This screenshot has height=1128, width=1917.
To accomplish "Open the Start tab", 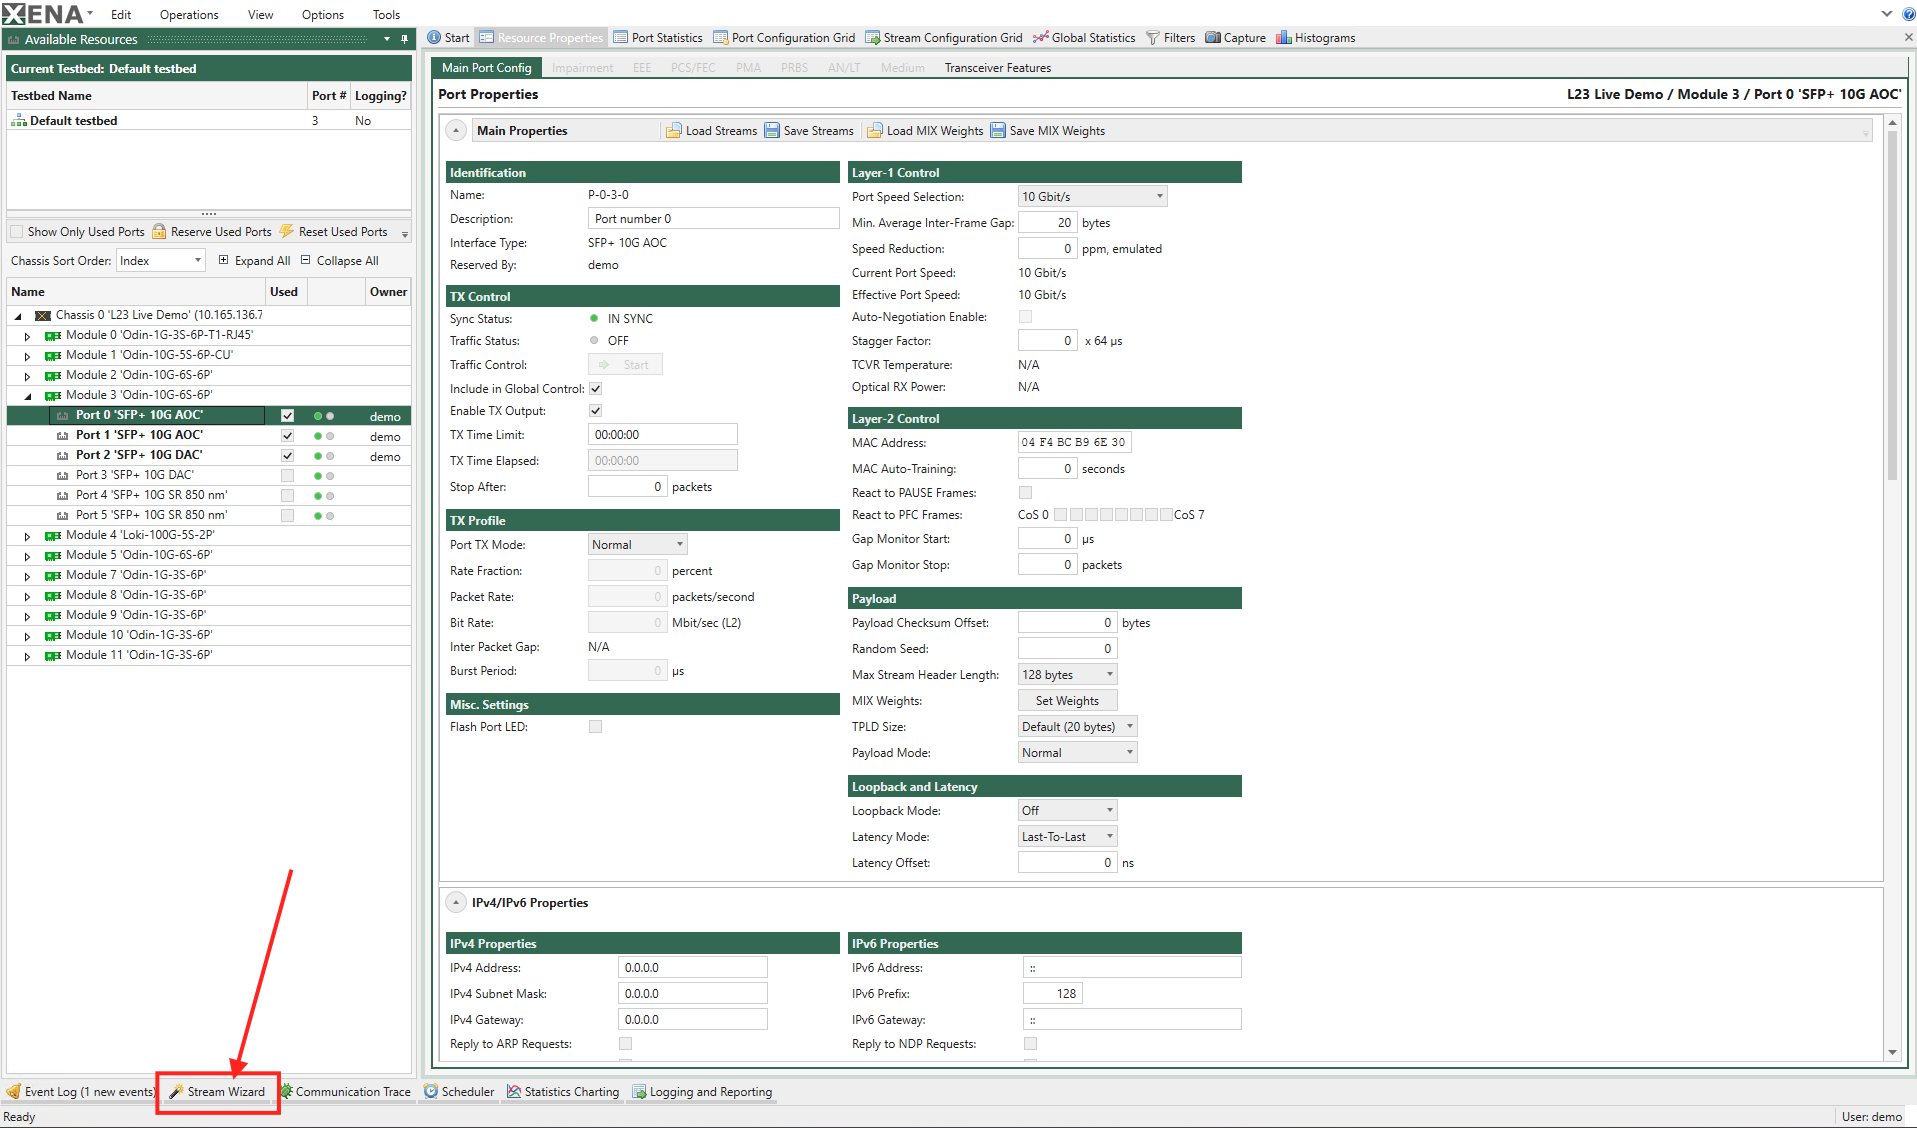I will pos(448,38).
